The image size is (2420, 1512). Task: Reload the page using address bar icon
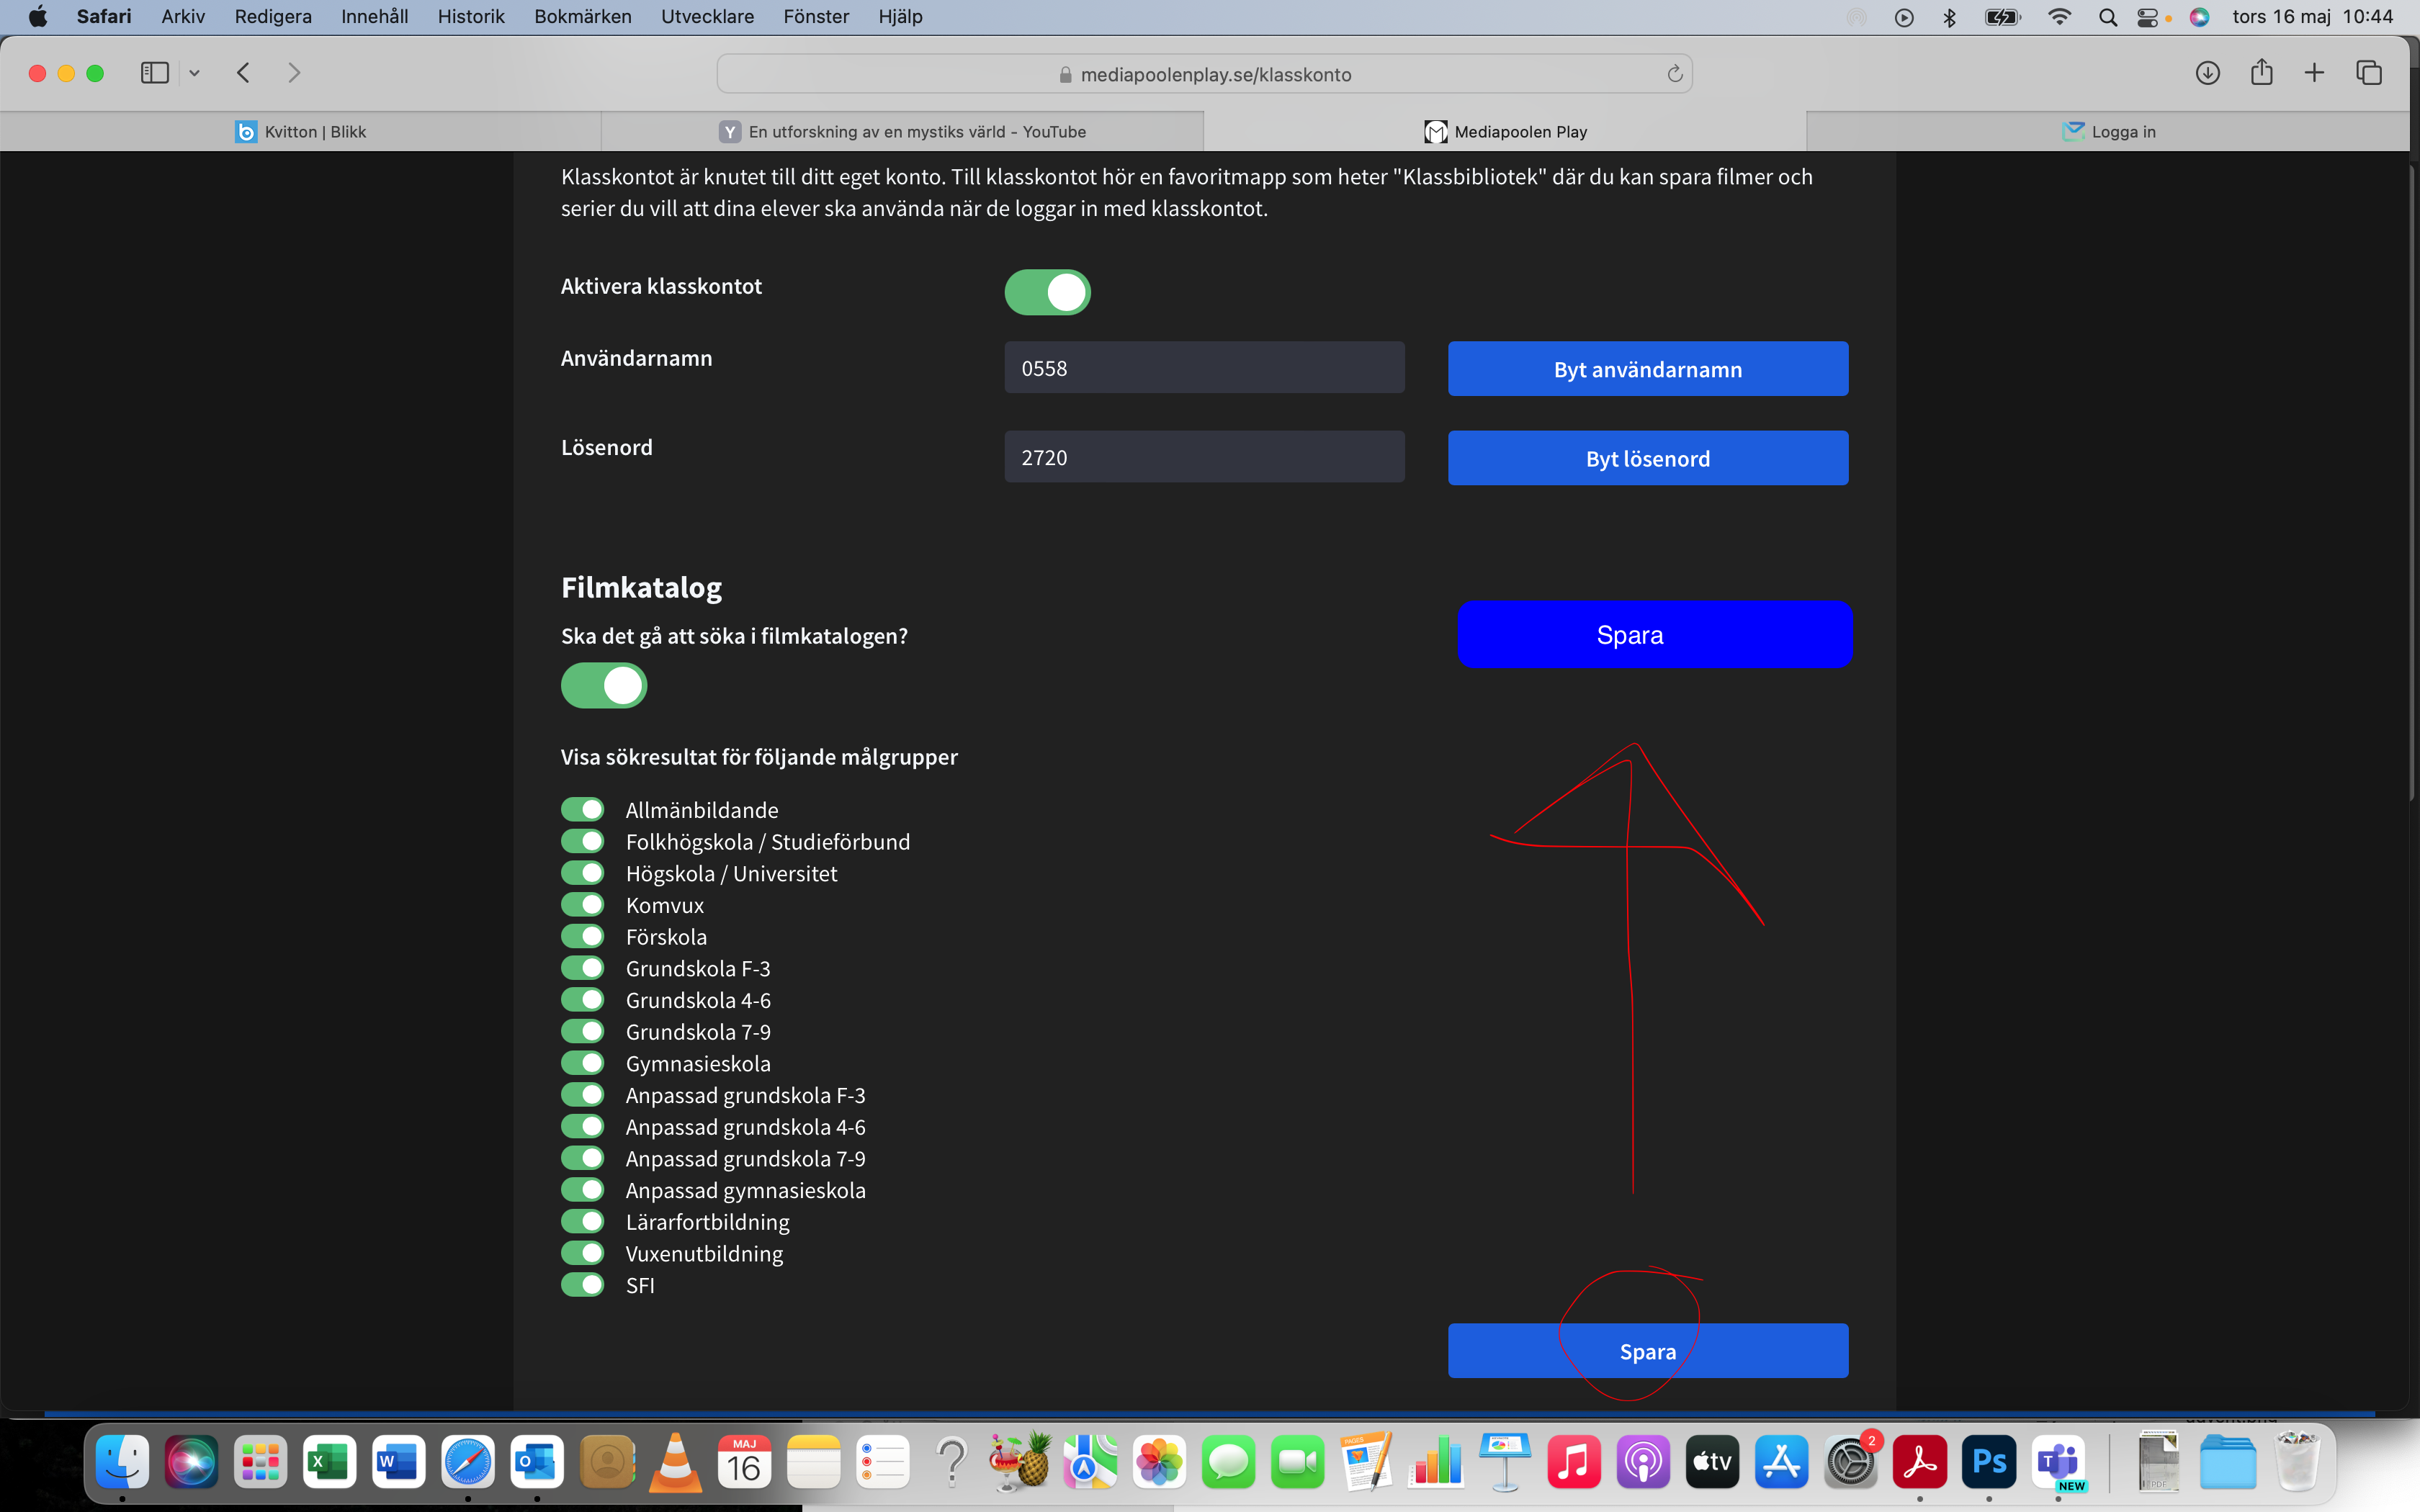[x=1674, y=74]
